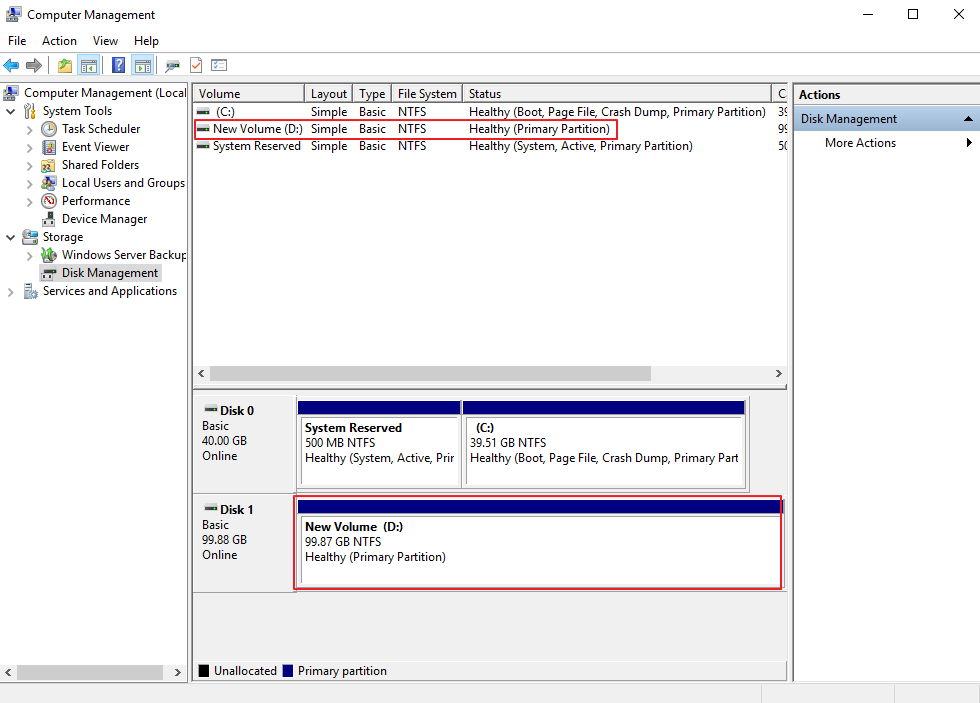Click left arrow of volume list scrollbar
This screenshot has width=980, height=703.
point(201,374)
